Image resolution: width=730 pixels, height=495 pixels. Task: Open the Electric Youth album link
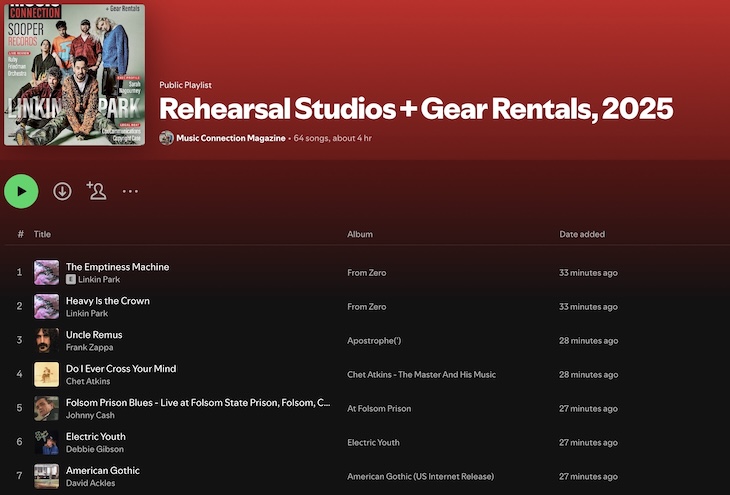tap(373, 443)
